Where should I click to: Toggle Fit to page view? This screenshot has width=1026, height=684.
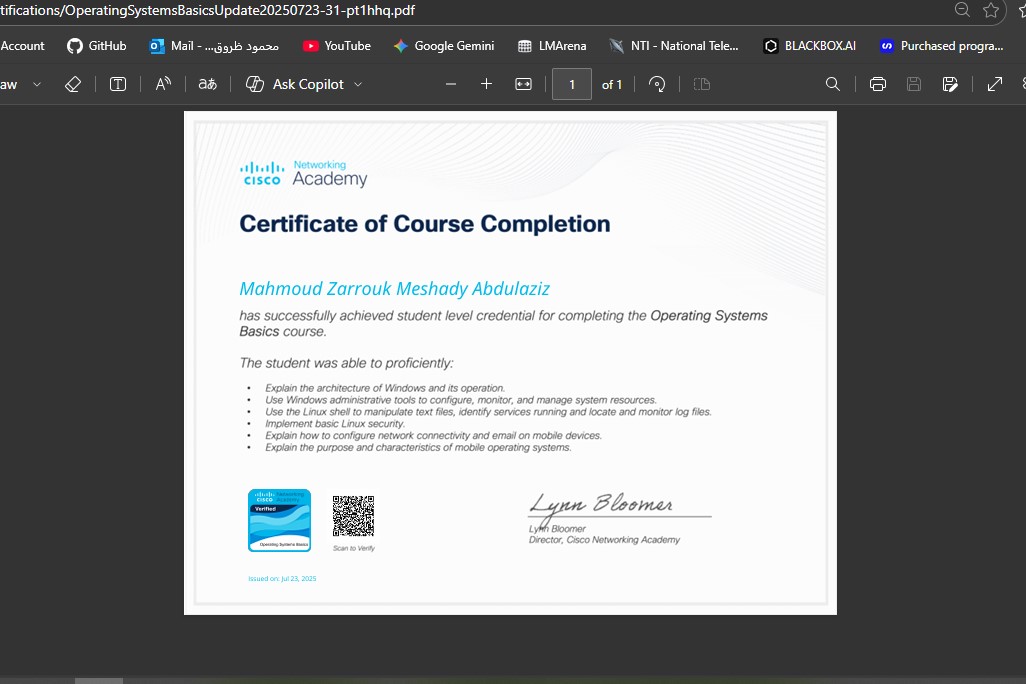[523, 84]
